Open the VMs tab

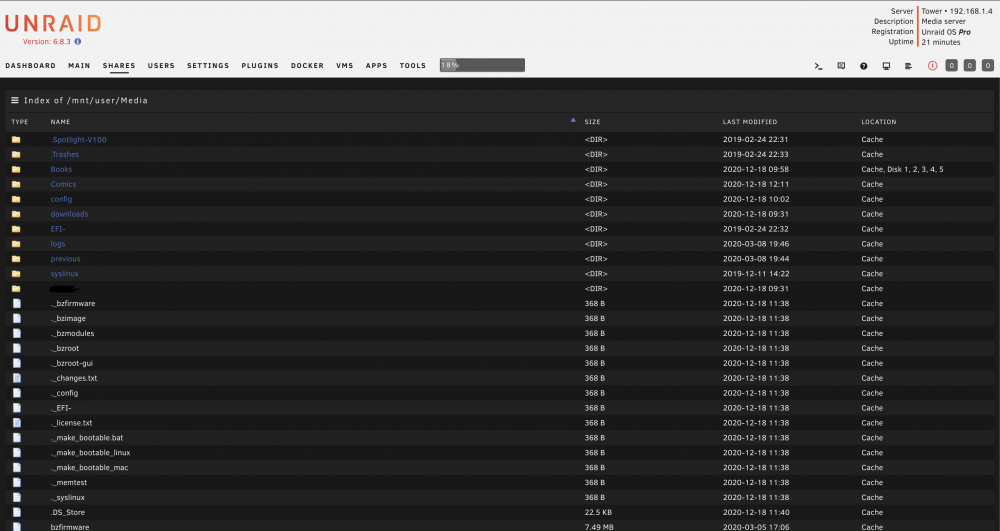click(345, 66)
